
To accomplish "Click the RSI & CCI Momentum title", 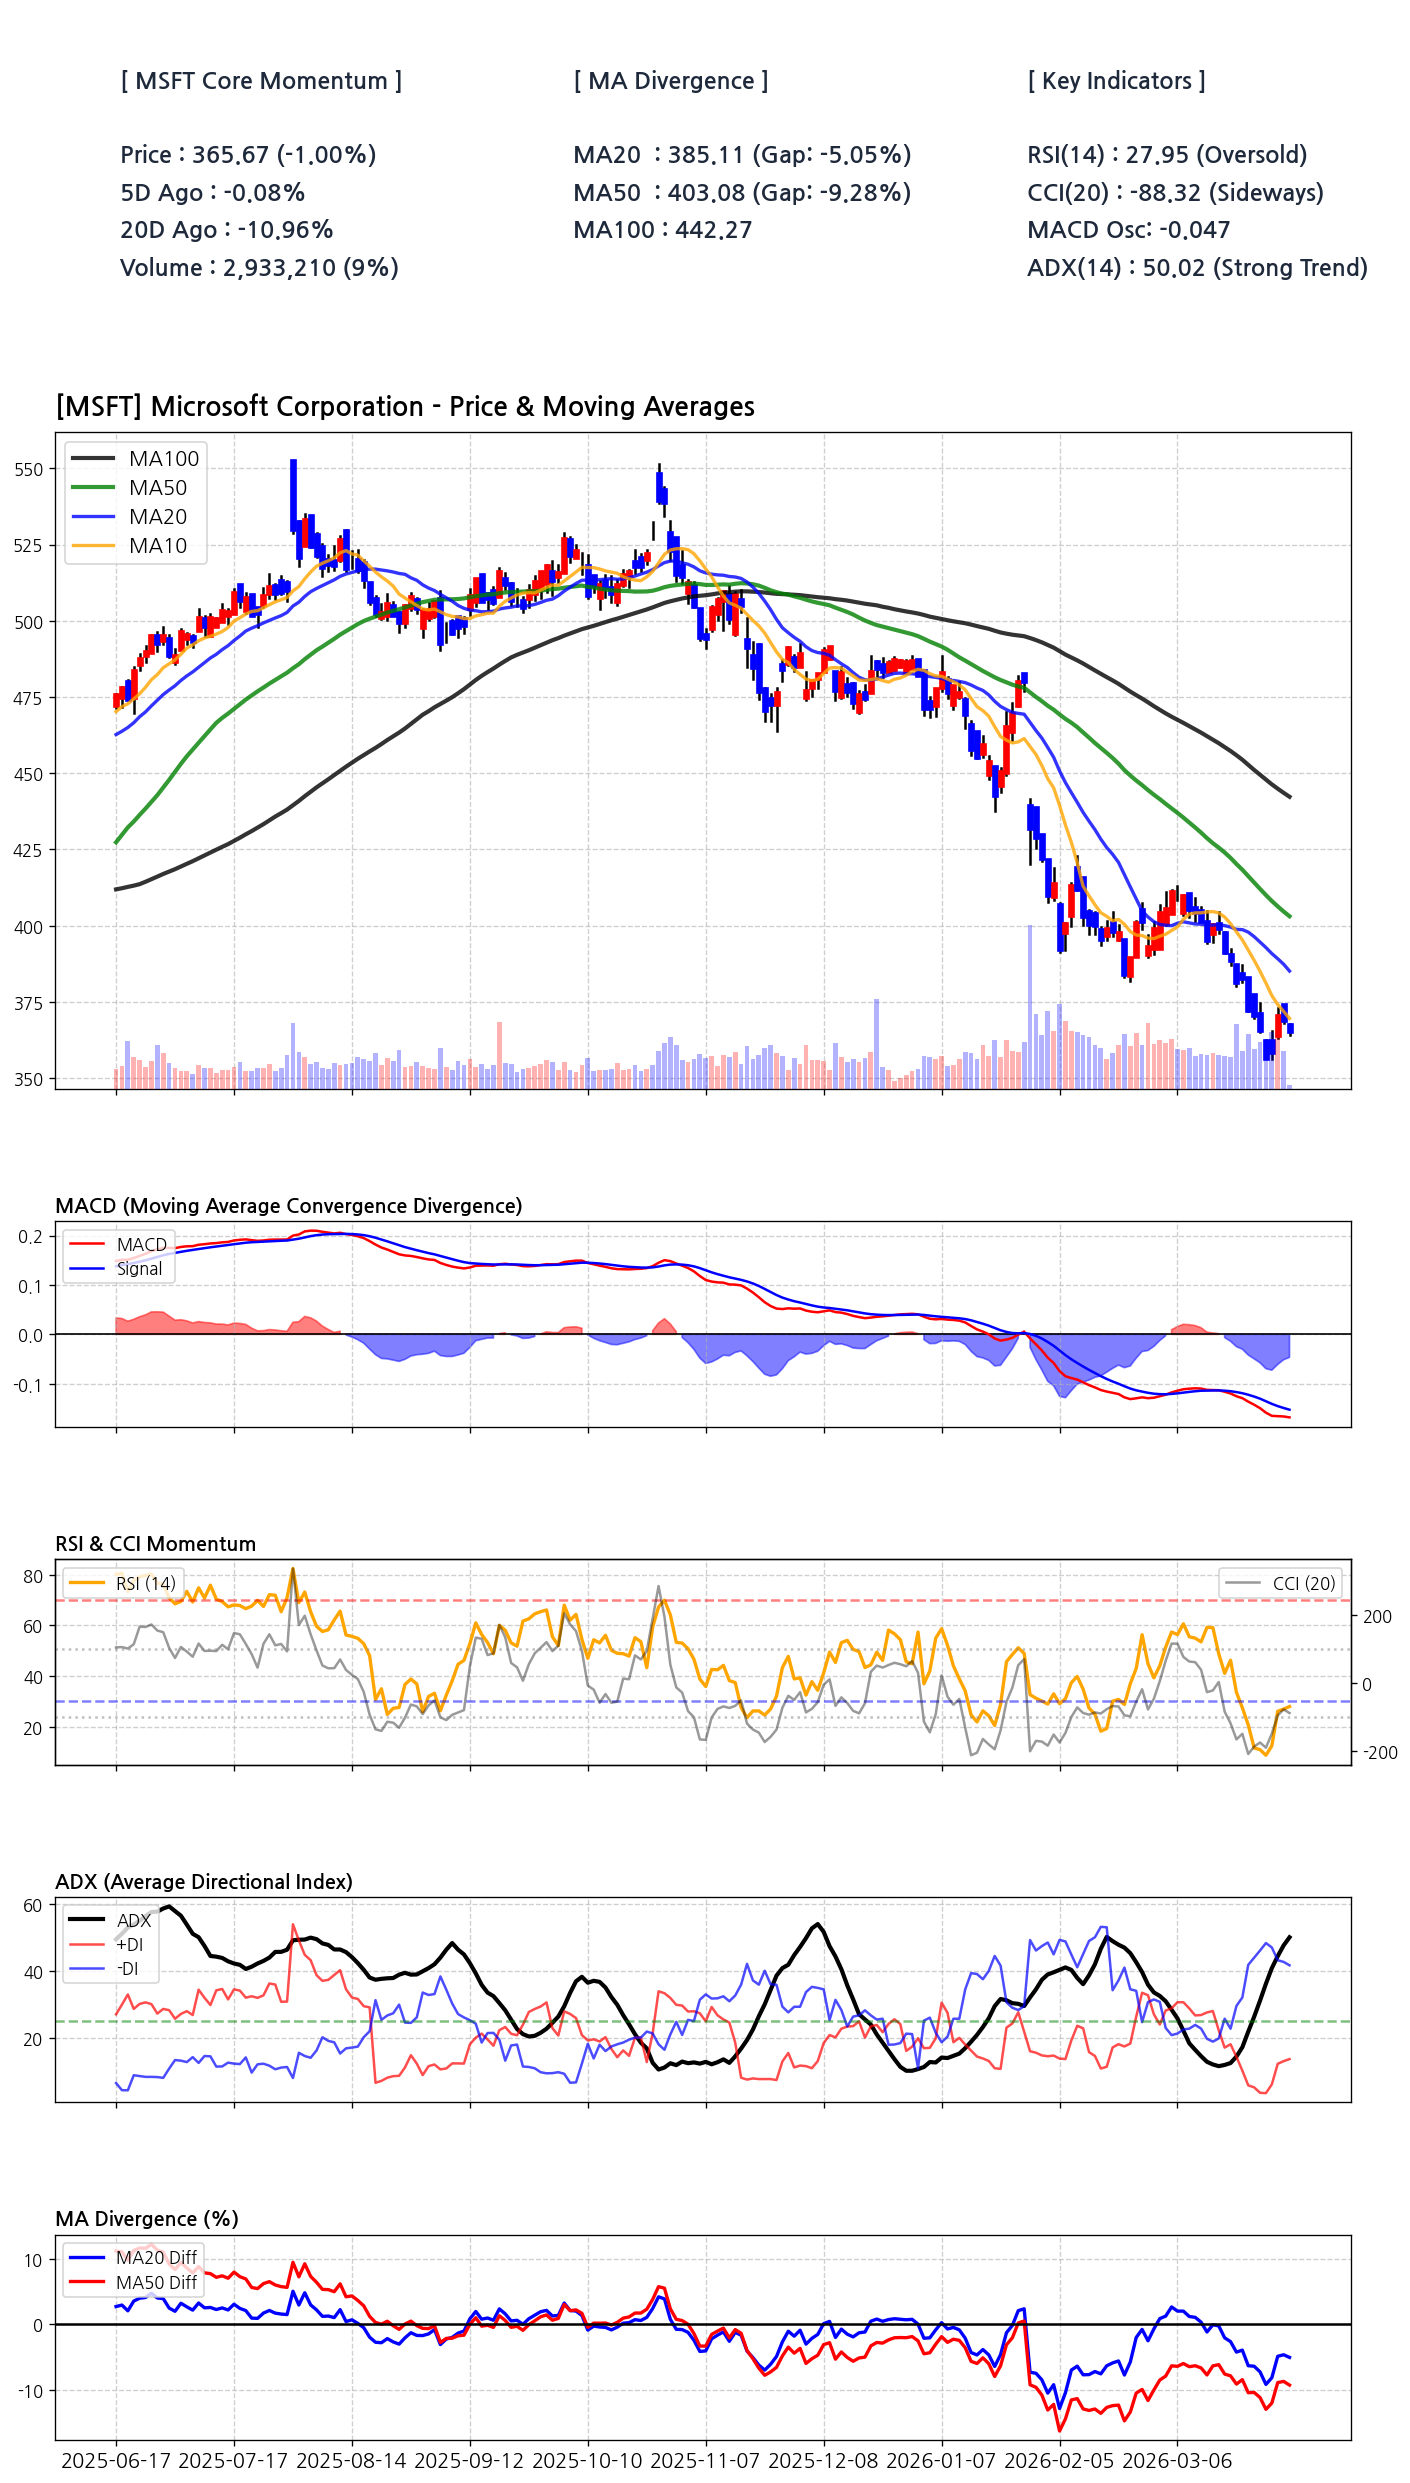I will [156, 1544].
